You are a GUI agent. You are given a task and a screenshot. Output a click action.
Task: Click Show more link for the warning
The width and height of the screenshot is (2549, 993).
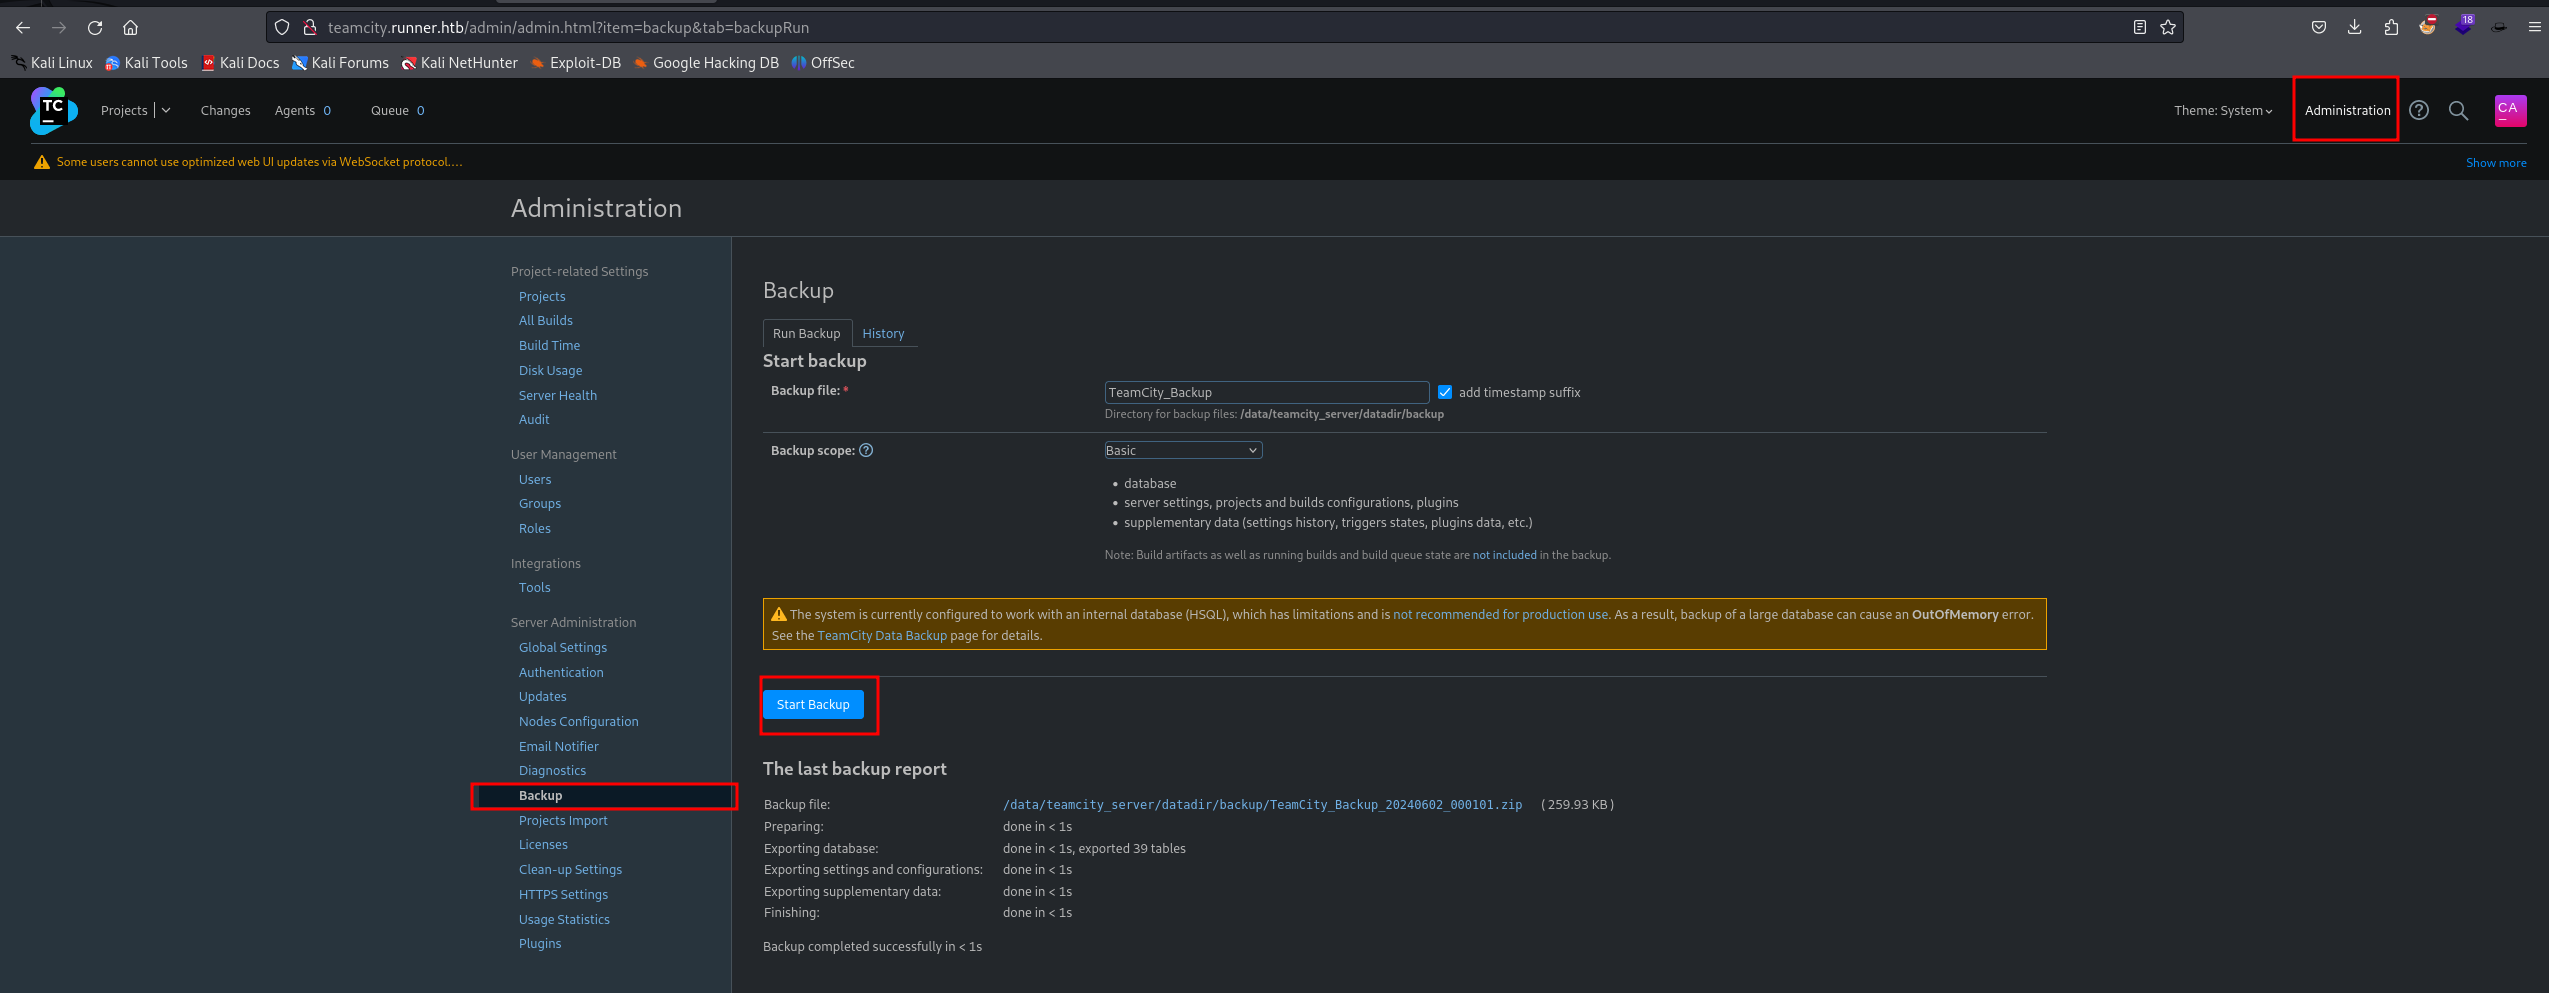pyautogui.click(x=2496, y=163)
